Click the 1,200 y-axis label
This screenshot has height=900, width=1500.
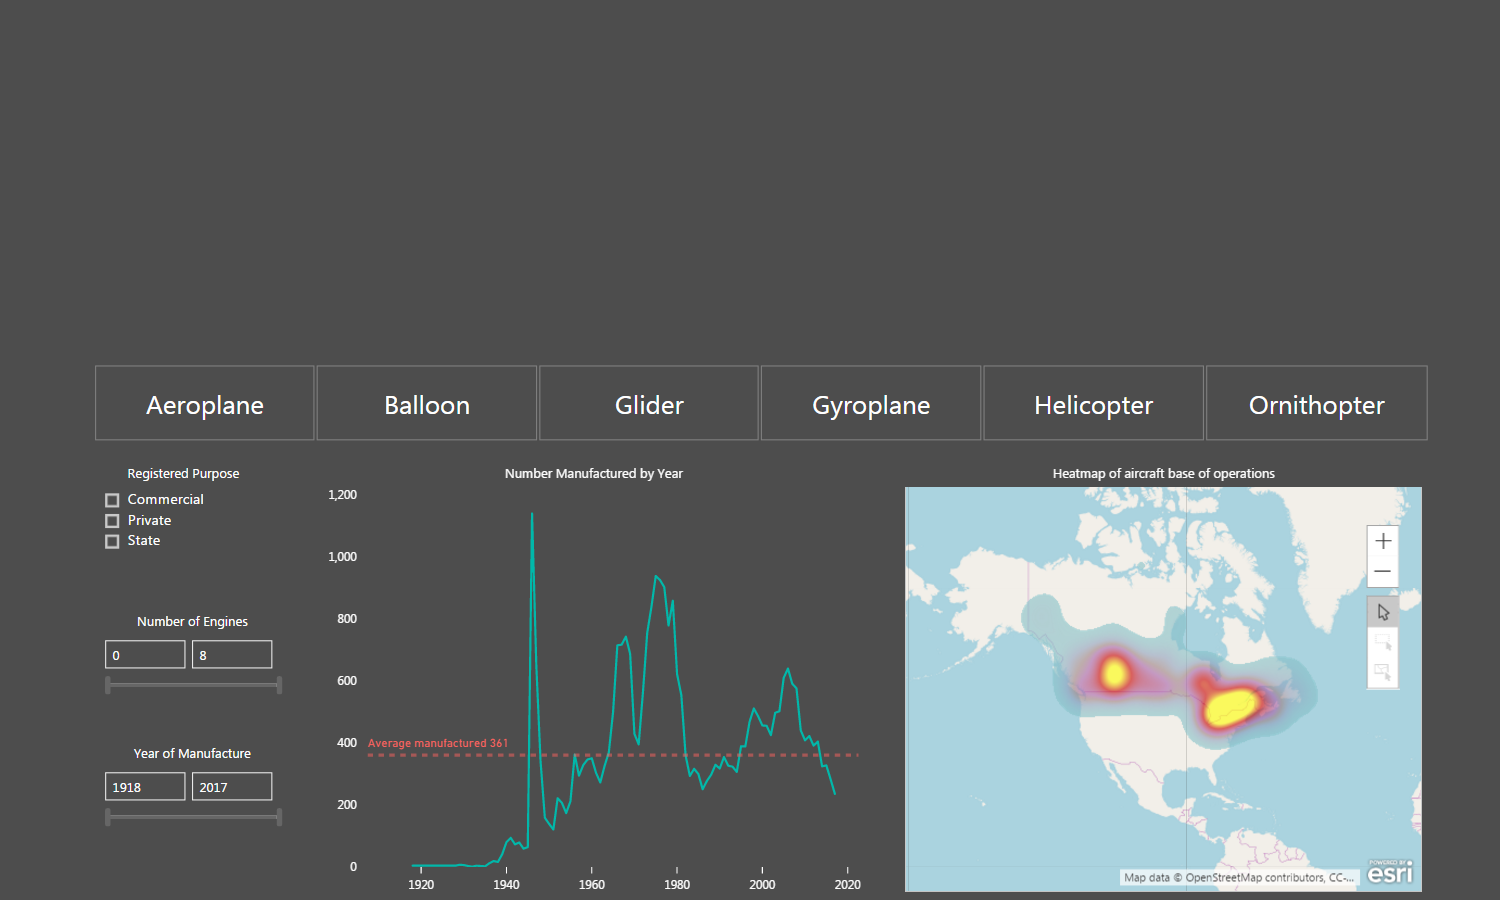(342, 495)
